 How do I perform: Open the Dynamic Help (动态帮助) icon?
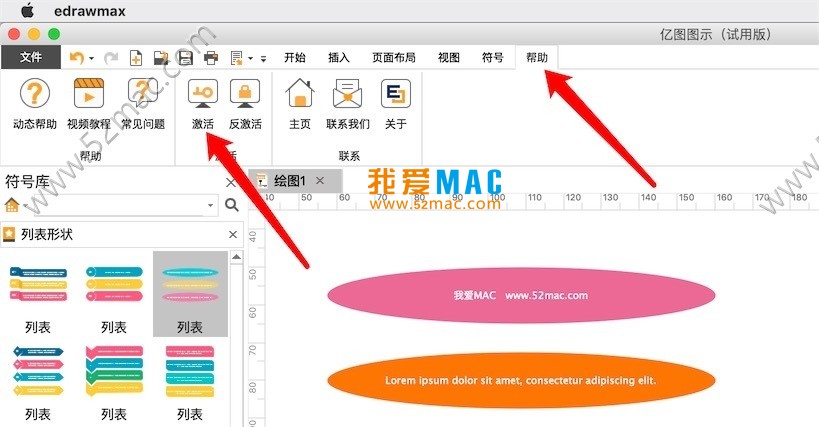[34, 94]
